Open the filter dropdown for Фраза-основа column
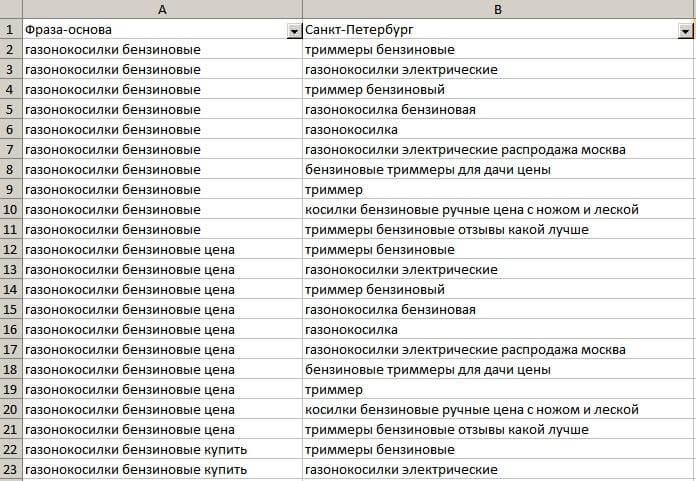The width and height of the screenshot is (696, 481). coord(294,31)
